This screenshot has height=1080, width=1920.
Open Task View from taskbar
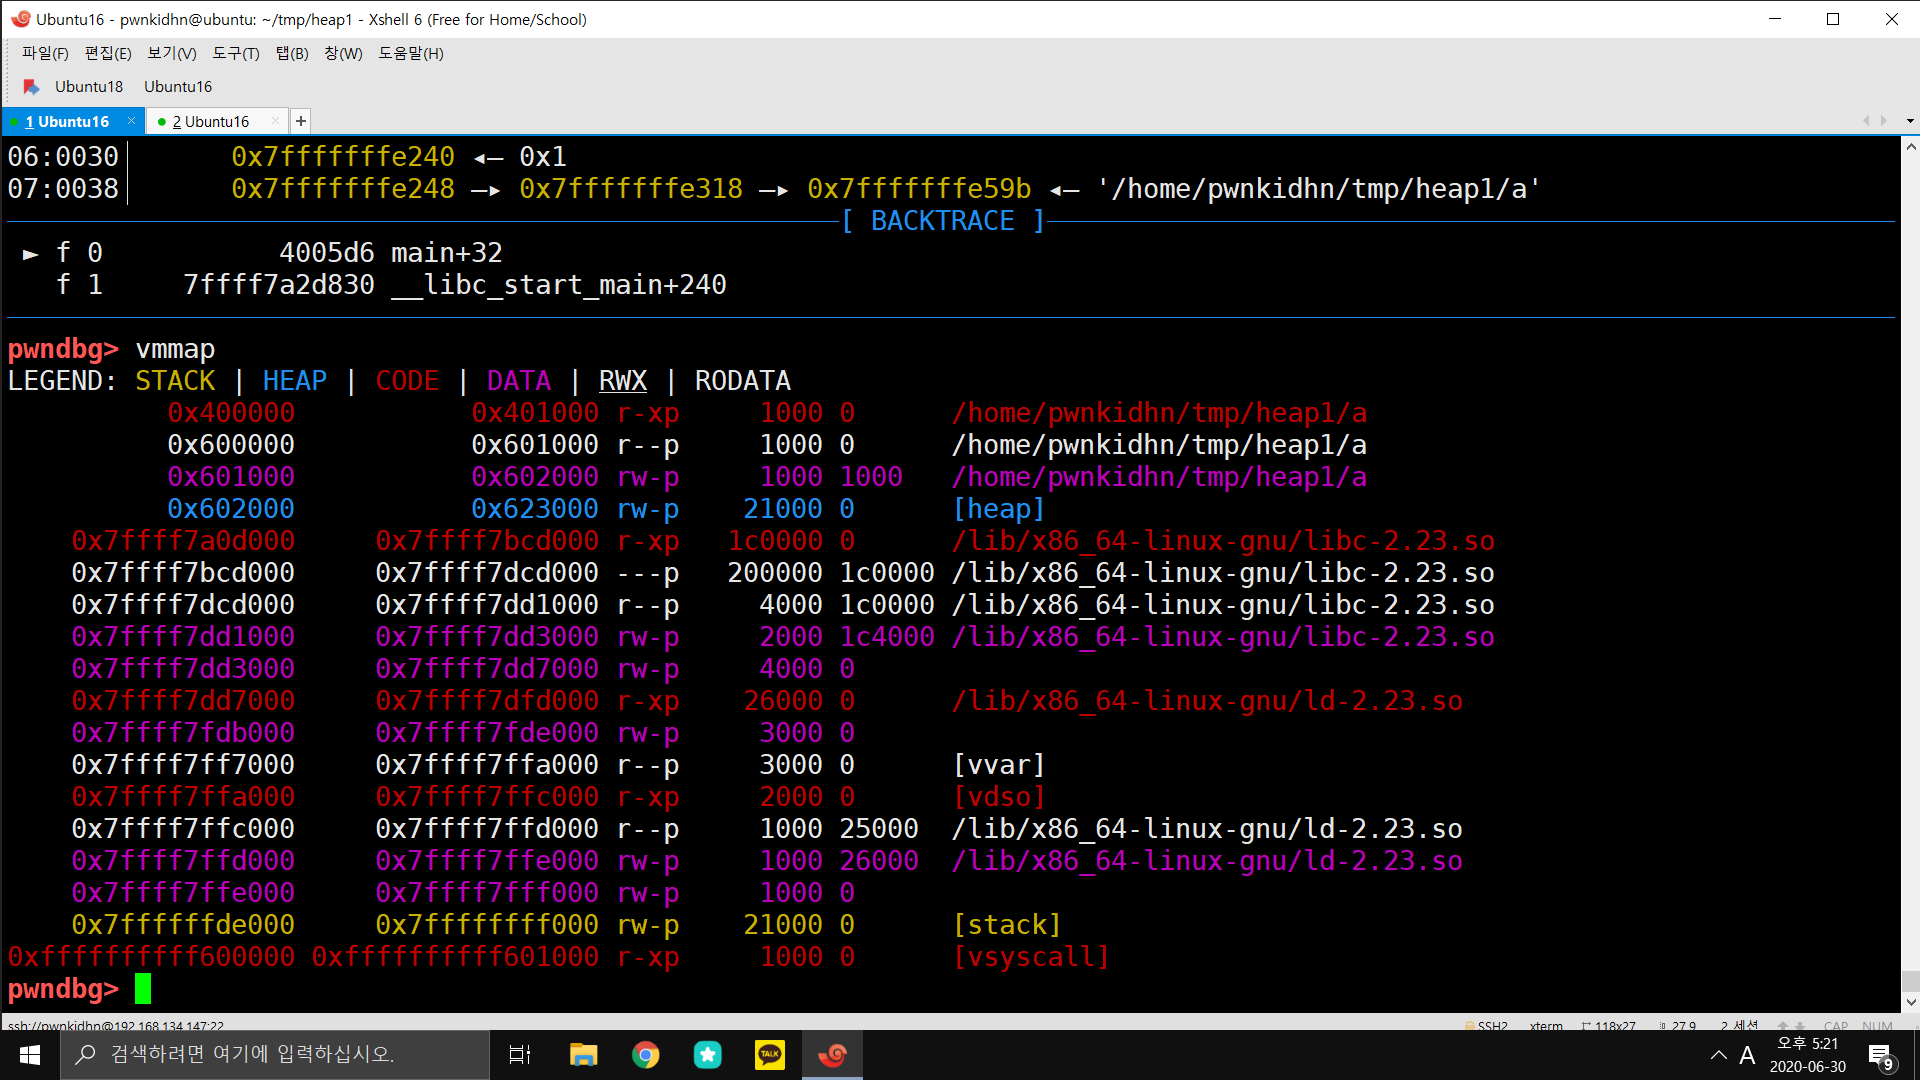pos(520,1055)
